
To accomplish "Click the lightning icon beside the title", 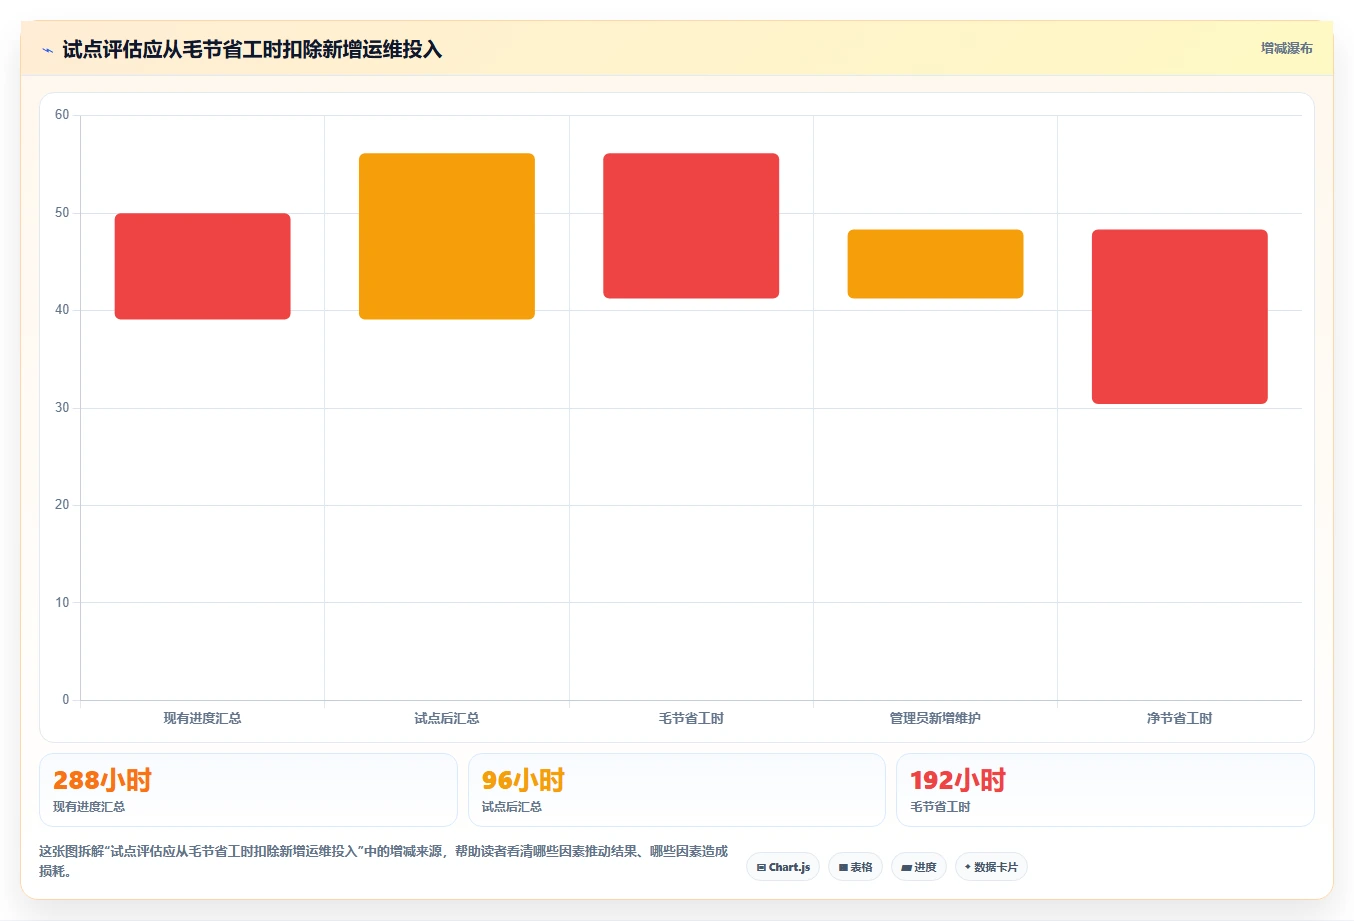I will click(x=47, y=50).
